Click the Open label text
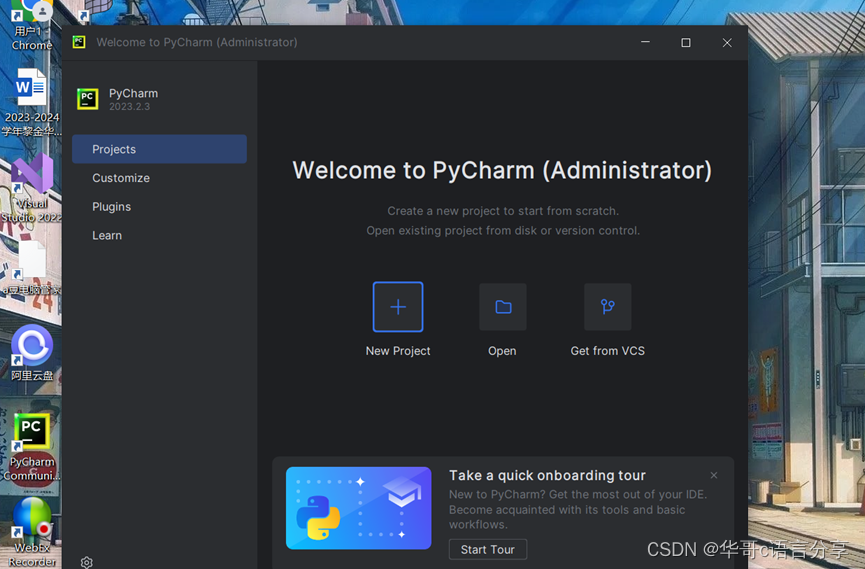 tap(502, 351)
